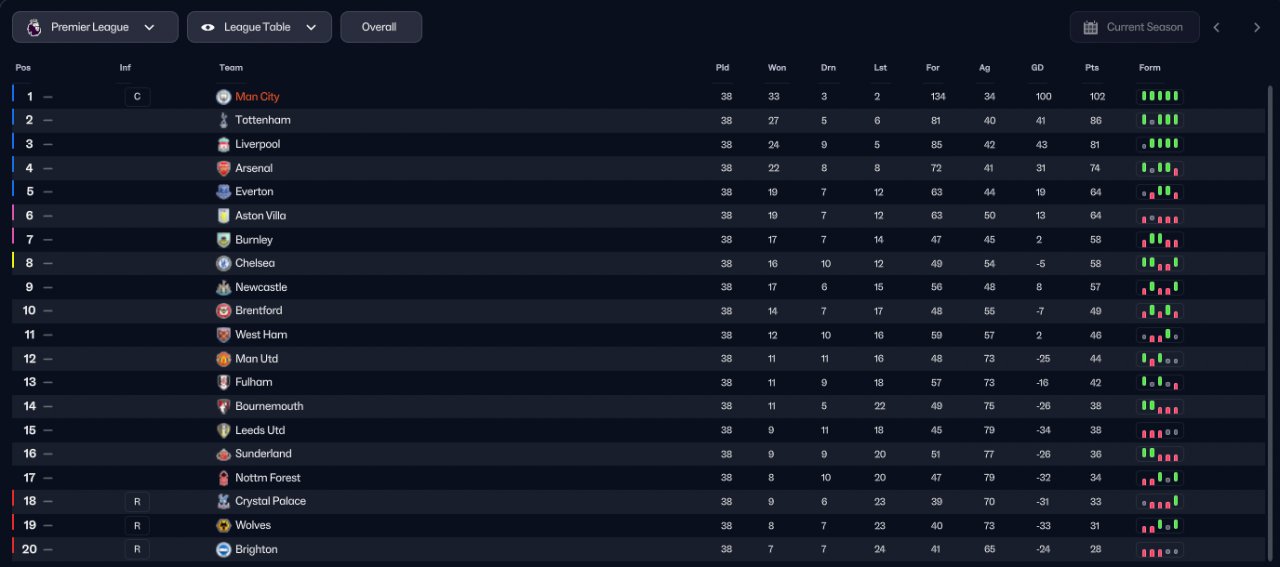Screen dimensions: 1280x567
Task: Click the Brighton club badge icon
Action: point(223,549)
